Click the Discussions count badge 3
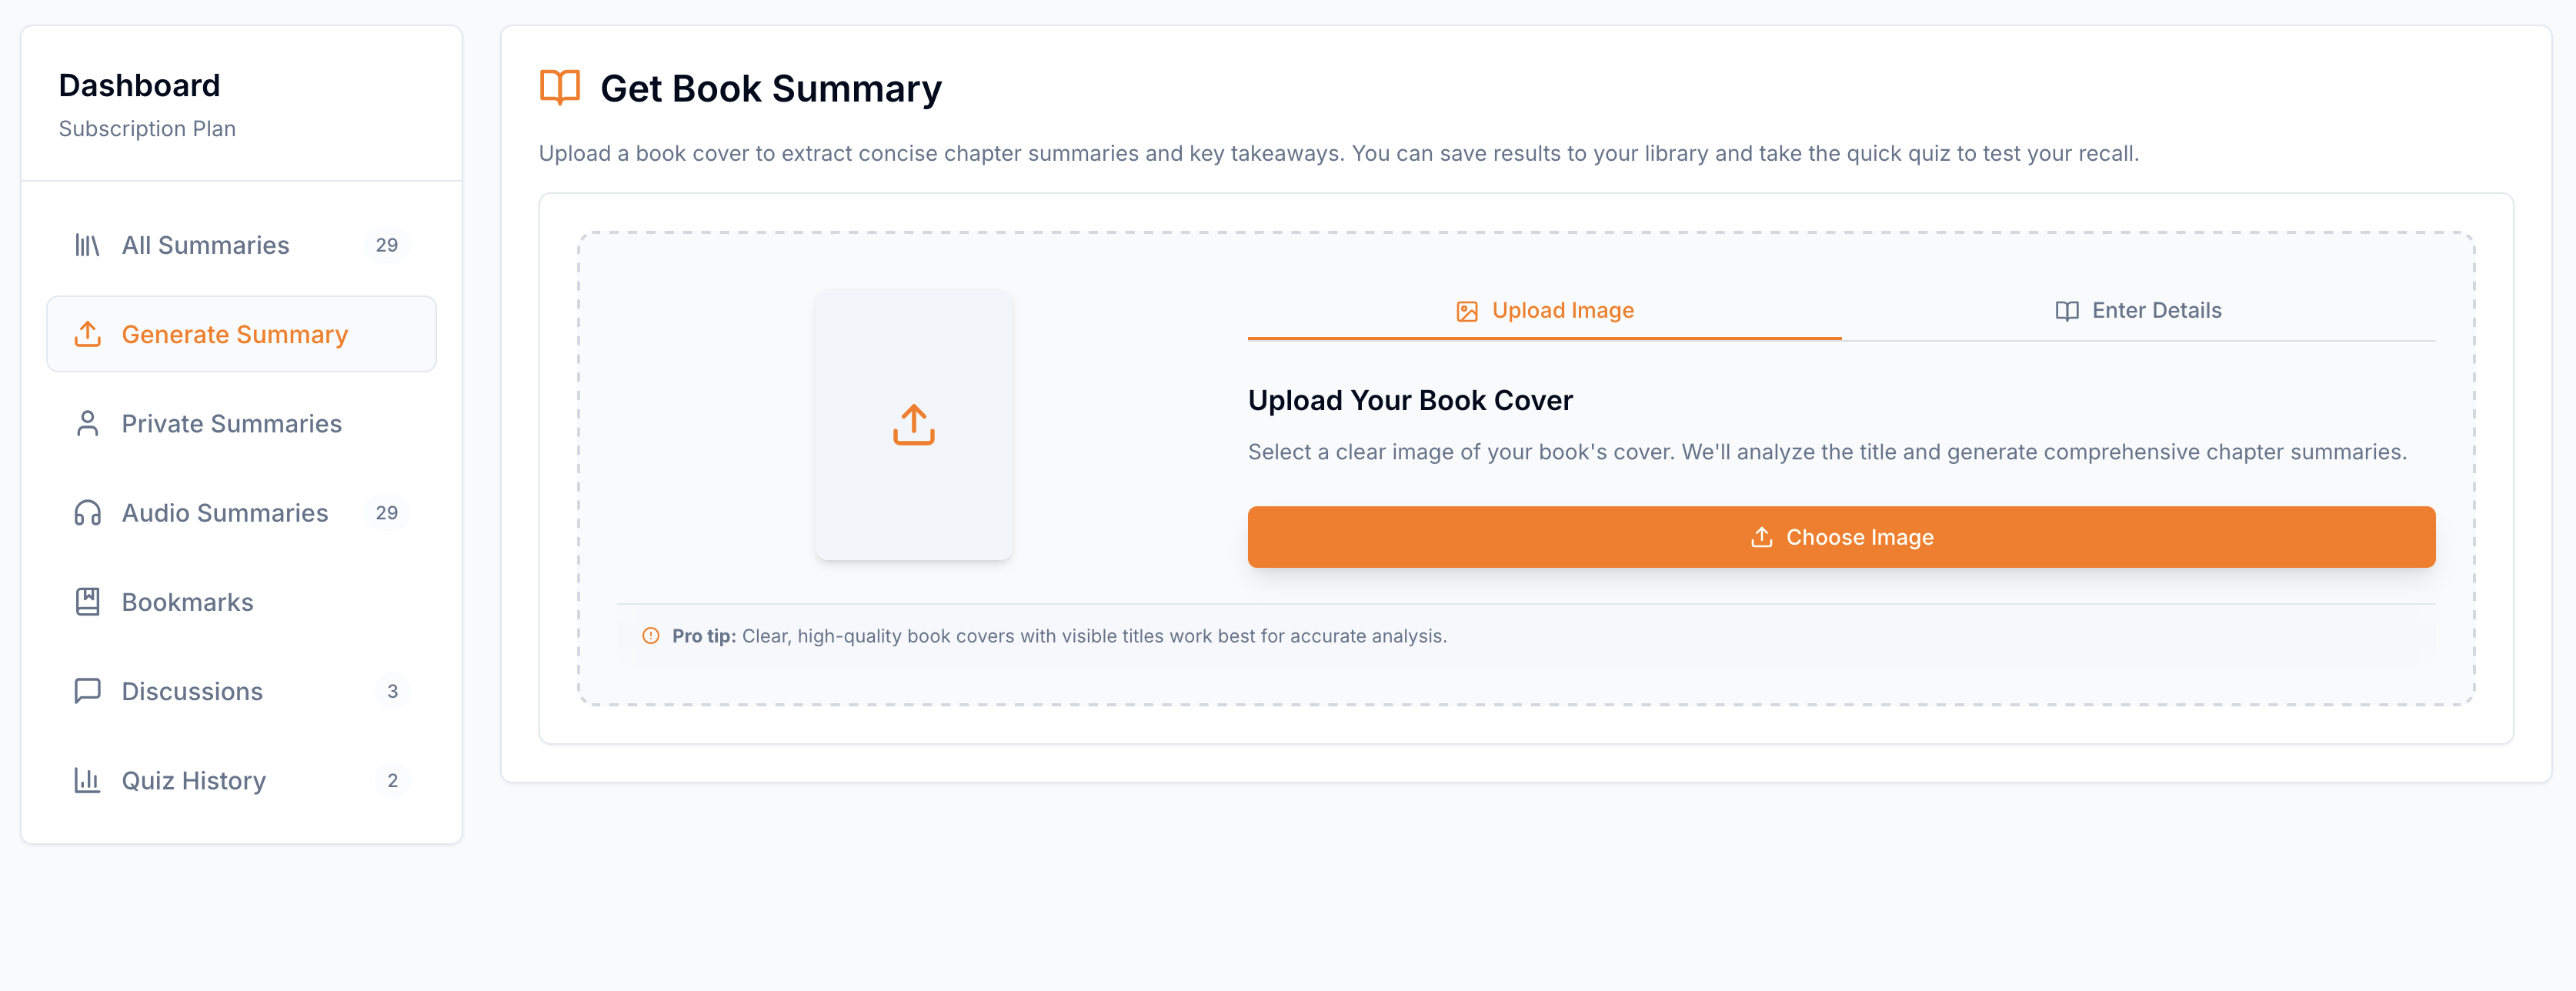2576x991 pixels. point(392,691)
